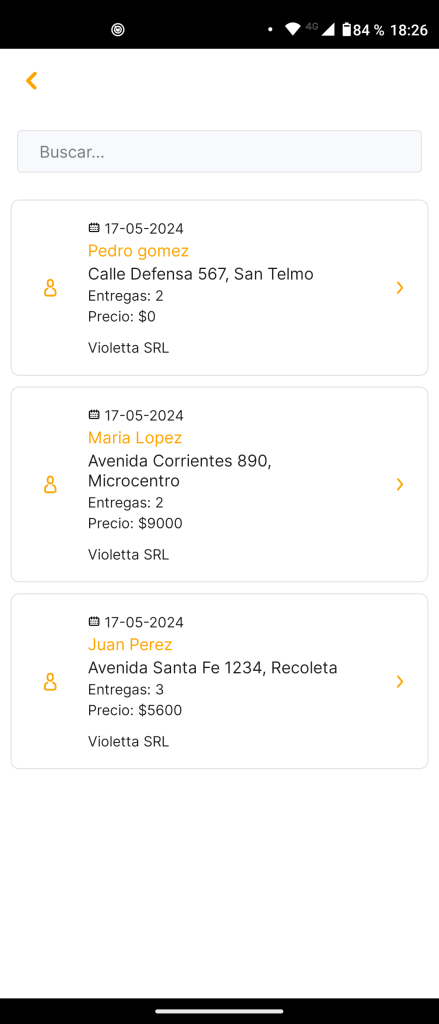Screen dimensions: 439x1024
Task: Click the person icon beside Juan Perez
Action: 50,682
